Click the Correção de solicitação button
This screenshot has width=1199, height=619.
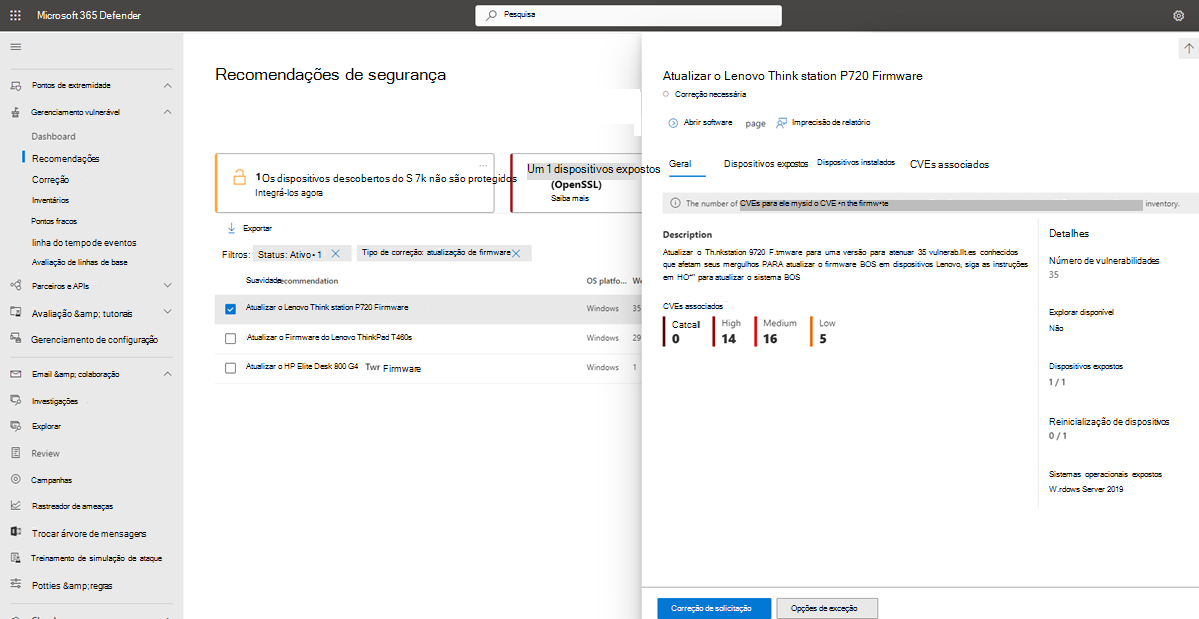tap(713, 607)
